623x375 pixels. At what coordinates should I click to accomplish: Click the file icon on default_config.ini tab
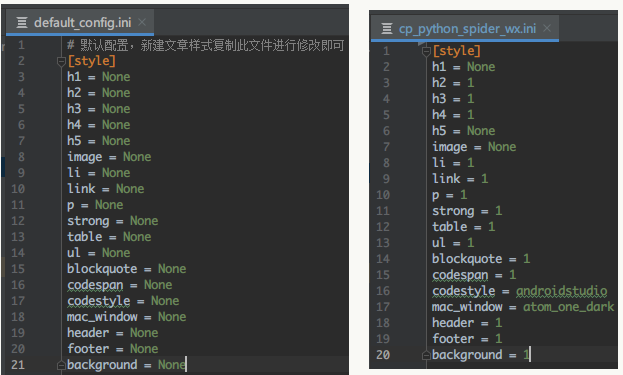22,23
